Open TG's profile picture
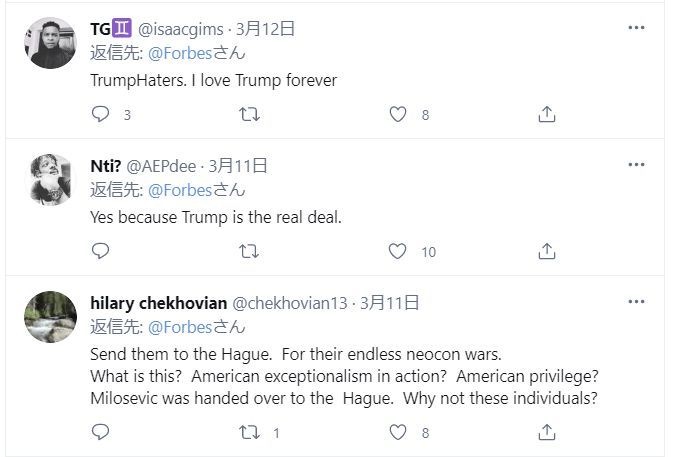 point(50,43)
